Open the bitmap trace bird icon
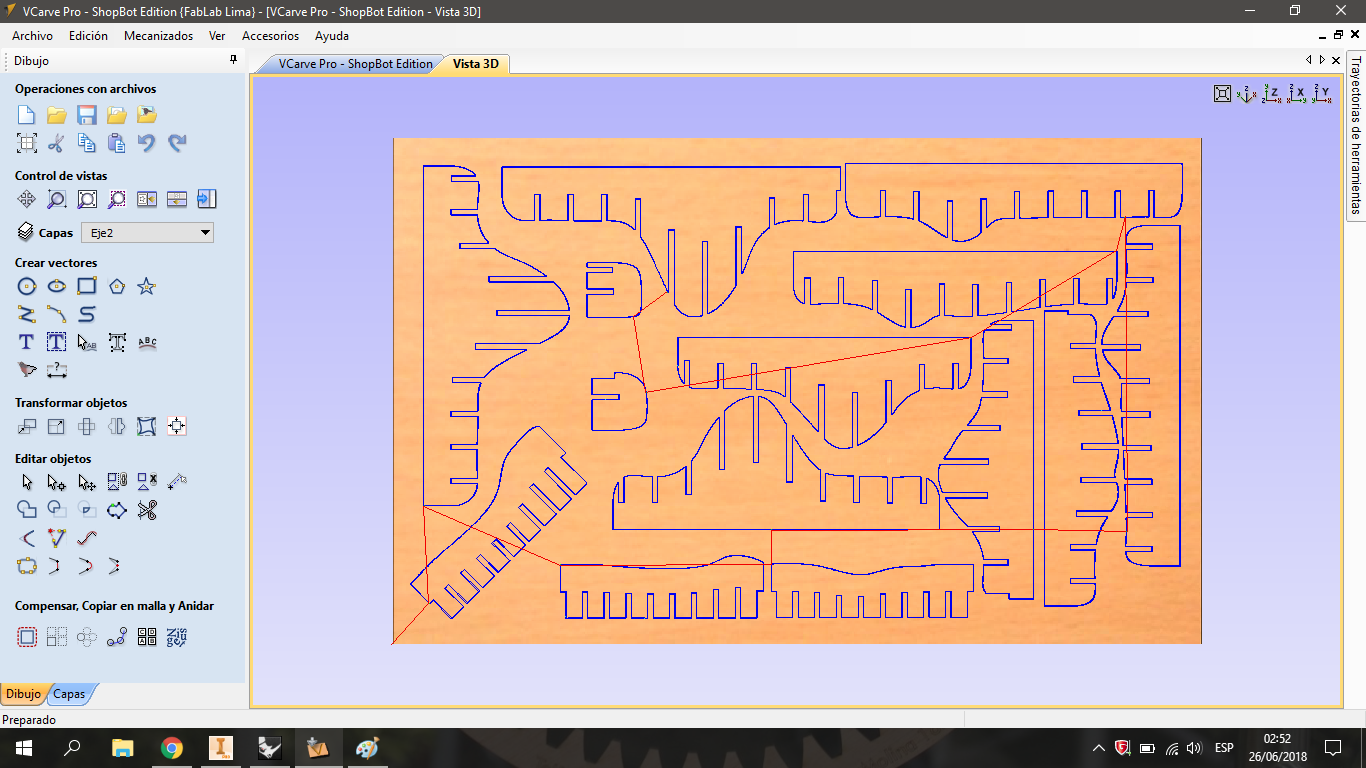 tap(27, 370)
